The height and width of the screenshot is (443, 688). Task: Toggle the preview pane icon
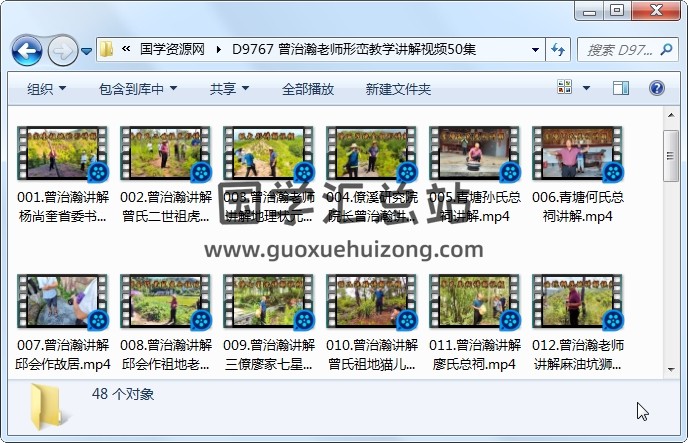(x=620, y=88)
